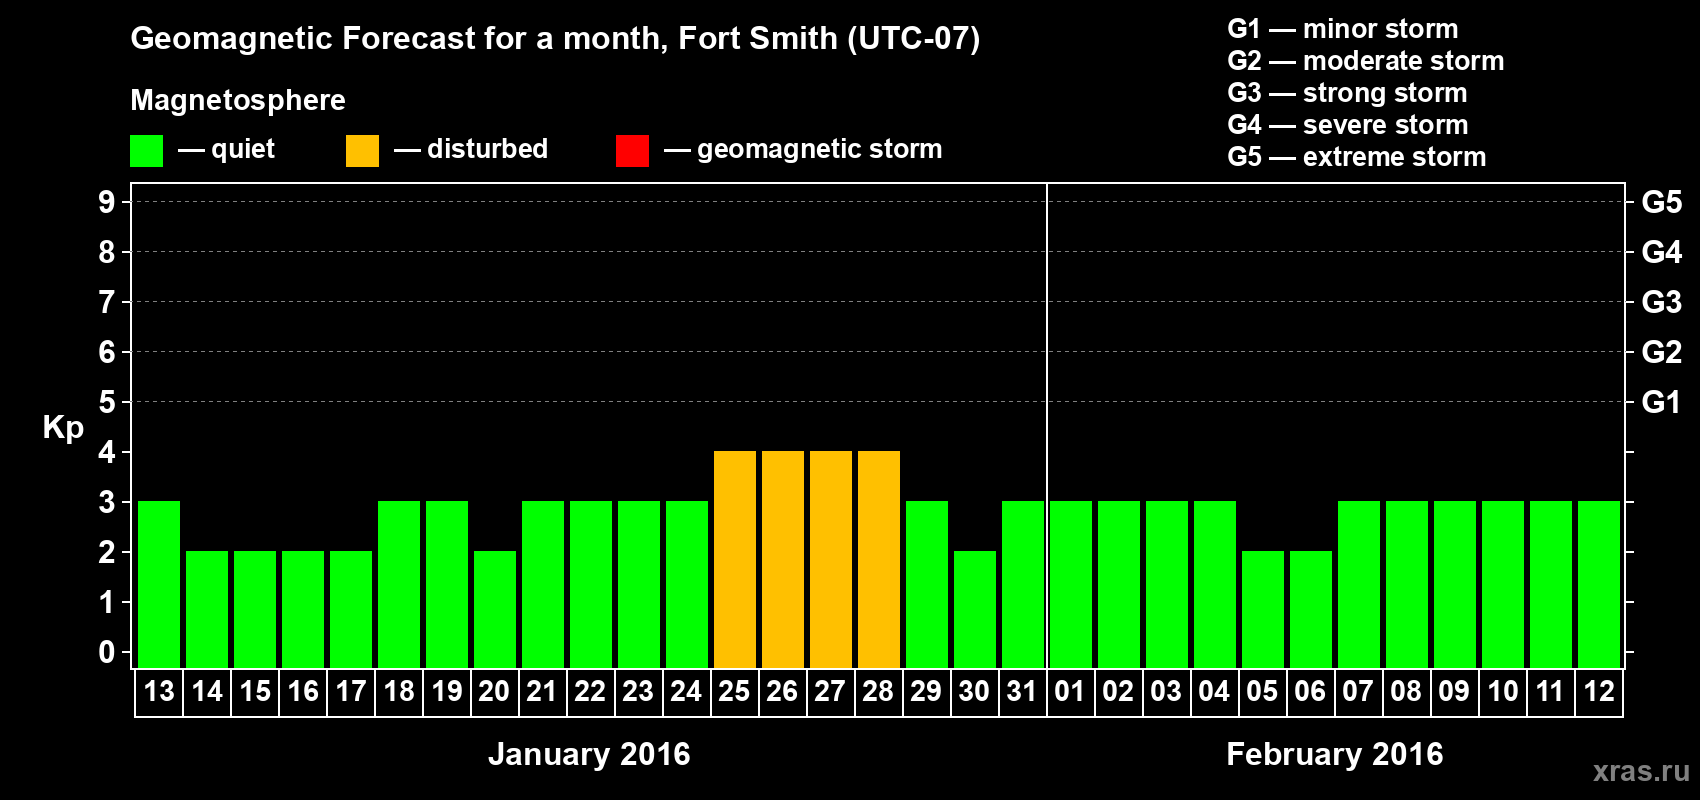This screenshot has width=1700, height=800.
Task: Click the date label 31
Action: [x=1022, y=691]
